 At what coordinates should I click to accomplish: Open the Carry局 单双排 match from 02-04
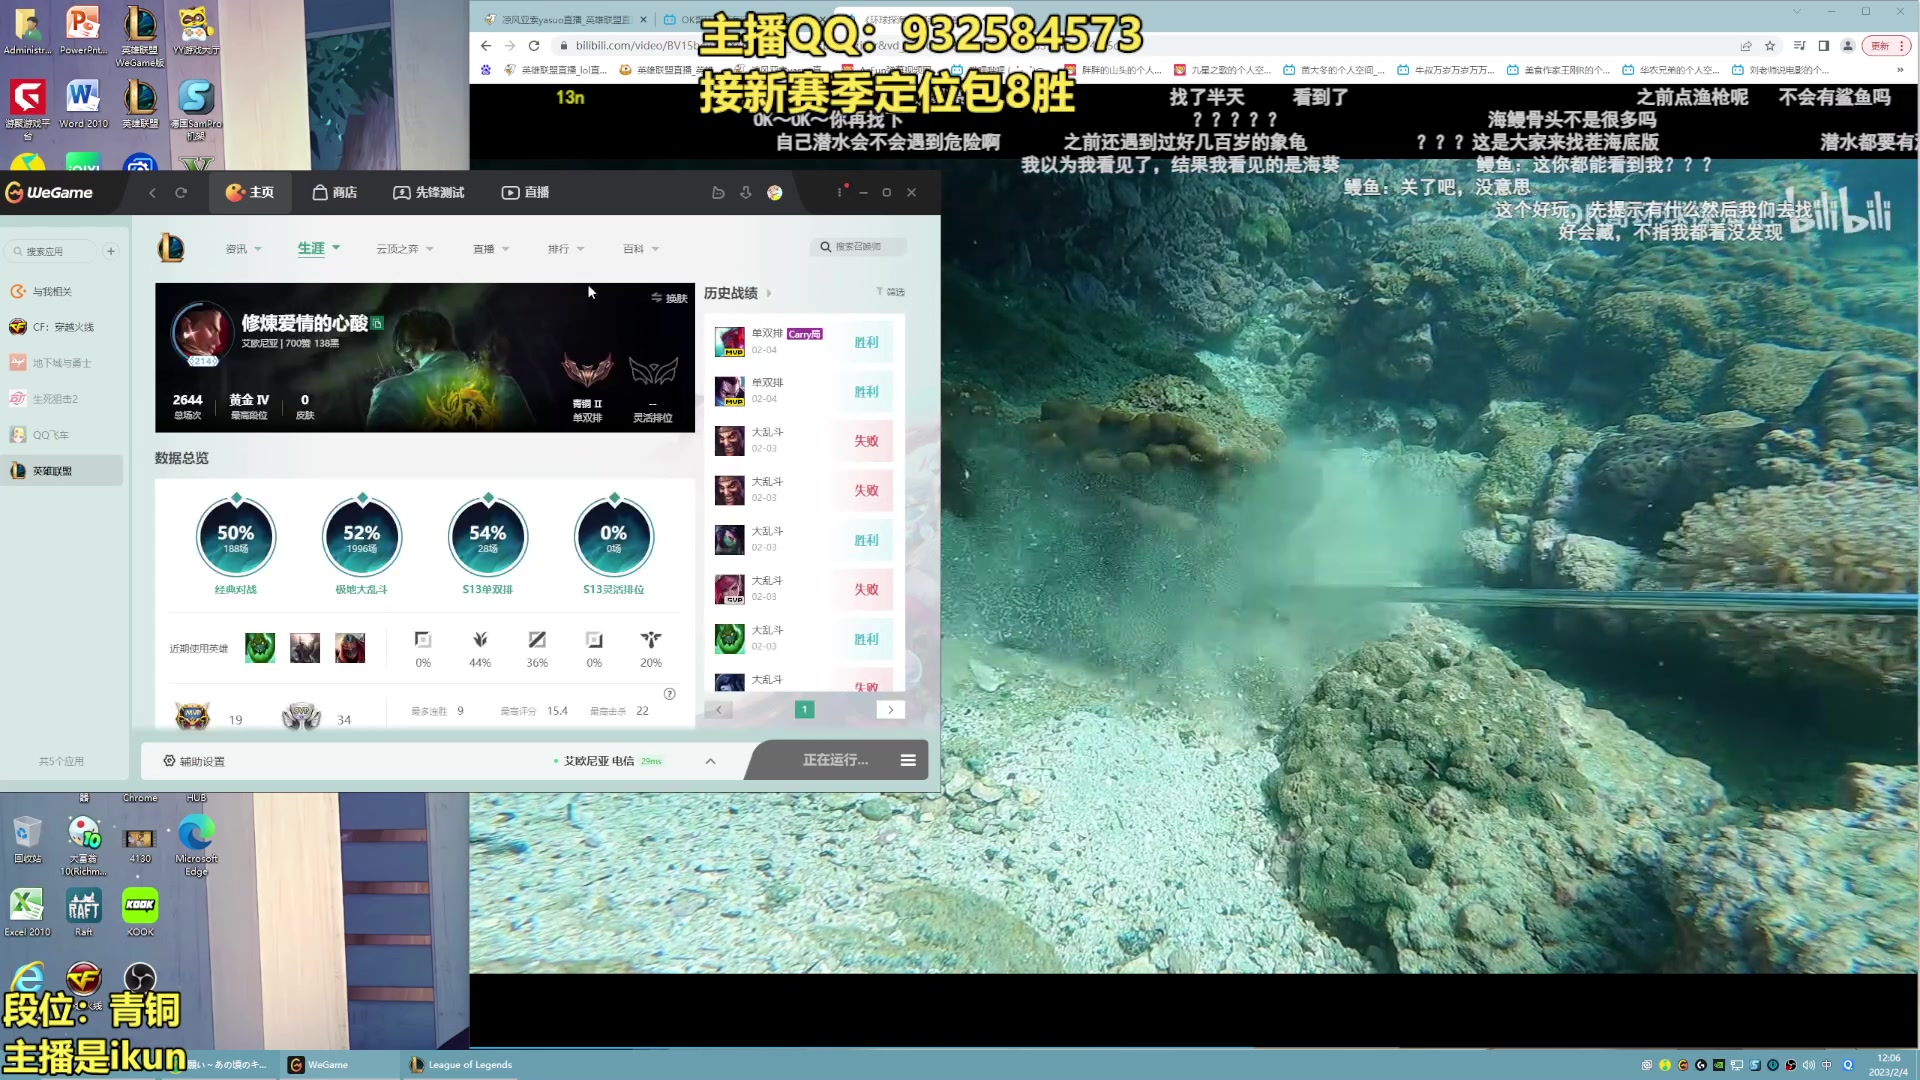(x=804, y=342)
